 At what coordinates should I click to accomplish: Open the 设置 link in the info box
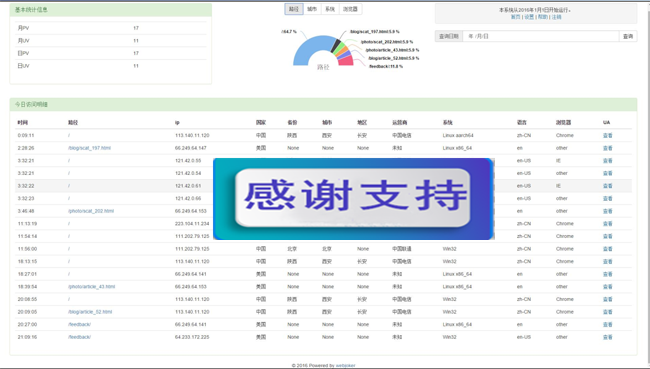pos(529,17)
